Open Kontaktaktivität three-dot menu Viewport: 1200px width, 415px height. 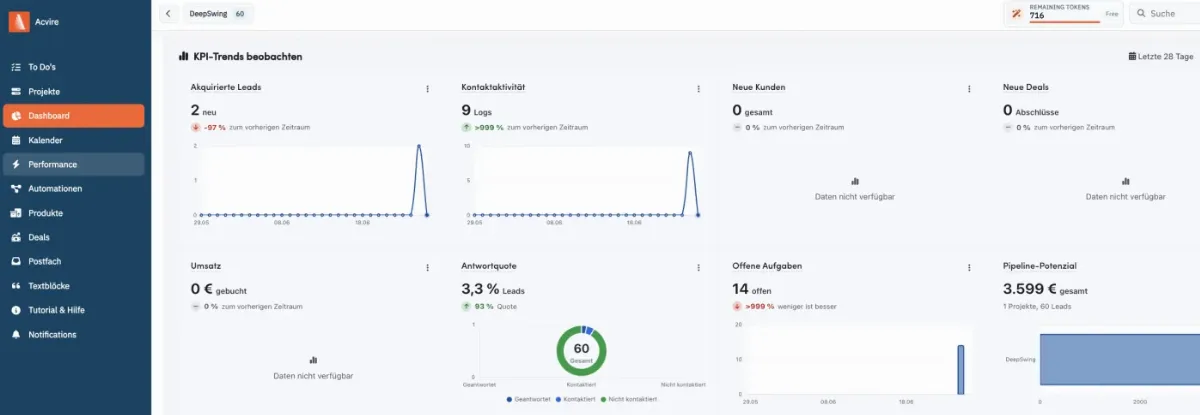point(698,89)
